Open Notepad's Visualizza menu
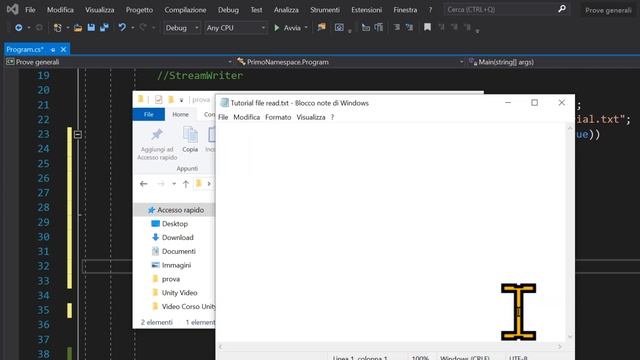The image size is (640, 360). 311,117
